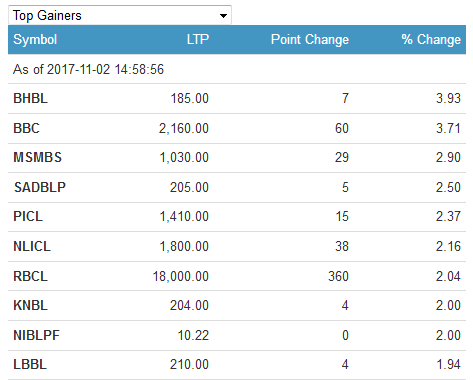Viewport: 473px width, 380px height.
Task: Open the LBBL stock symbol
Action: pyautogui.click(x=30, y=364)
